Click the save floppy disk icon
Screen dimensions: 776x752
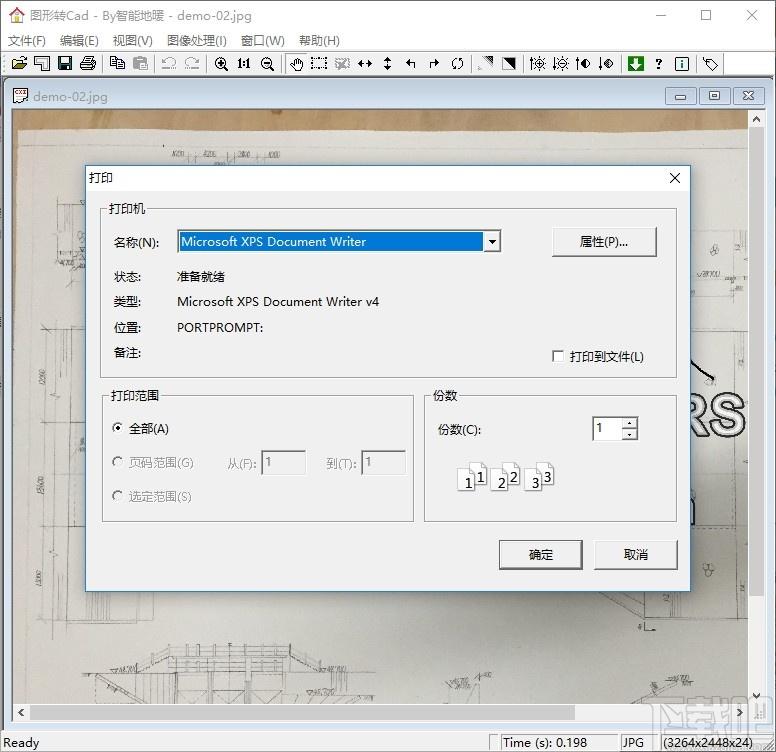(65, 63)
